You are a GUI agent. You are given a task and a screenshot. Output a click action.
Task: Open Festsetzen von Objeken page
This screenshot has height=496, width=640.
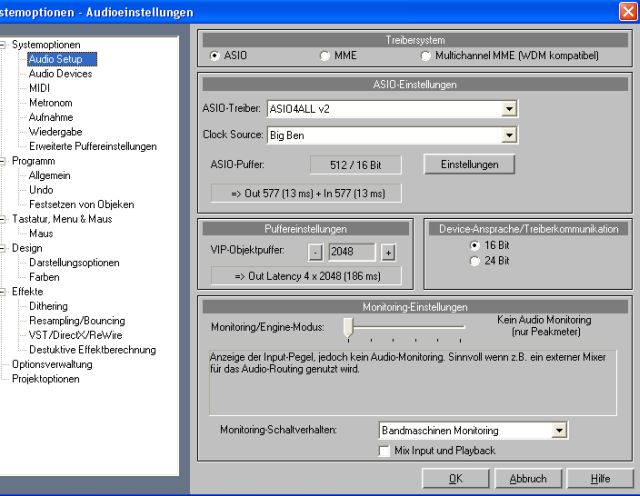pos(81,205)
